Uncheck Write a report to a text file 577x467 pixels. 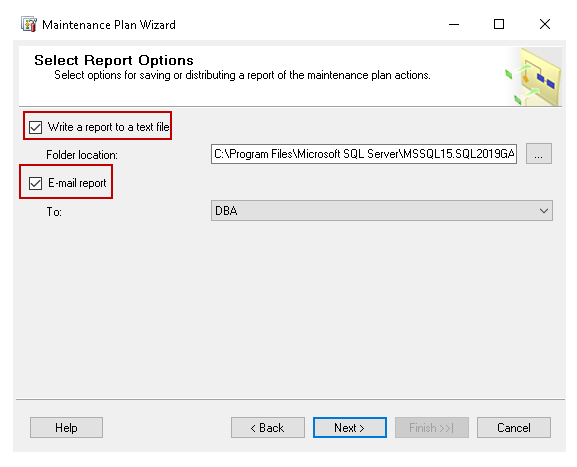[36, 127]
